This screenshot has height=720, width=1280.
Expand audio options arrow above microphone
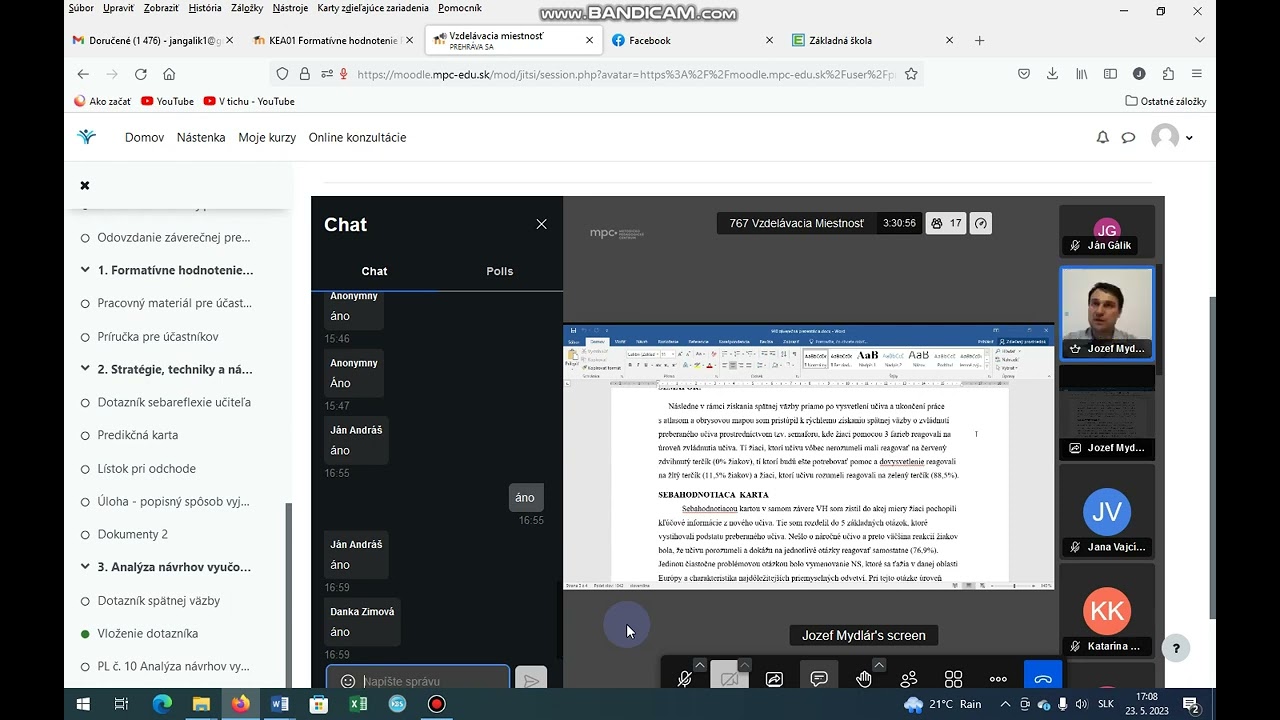[x=700, y=665]
